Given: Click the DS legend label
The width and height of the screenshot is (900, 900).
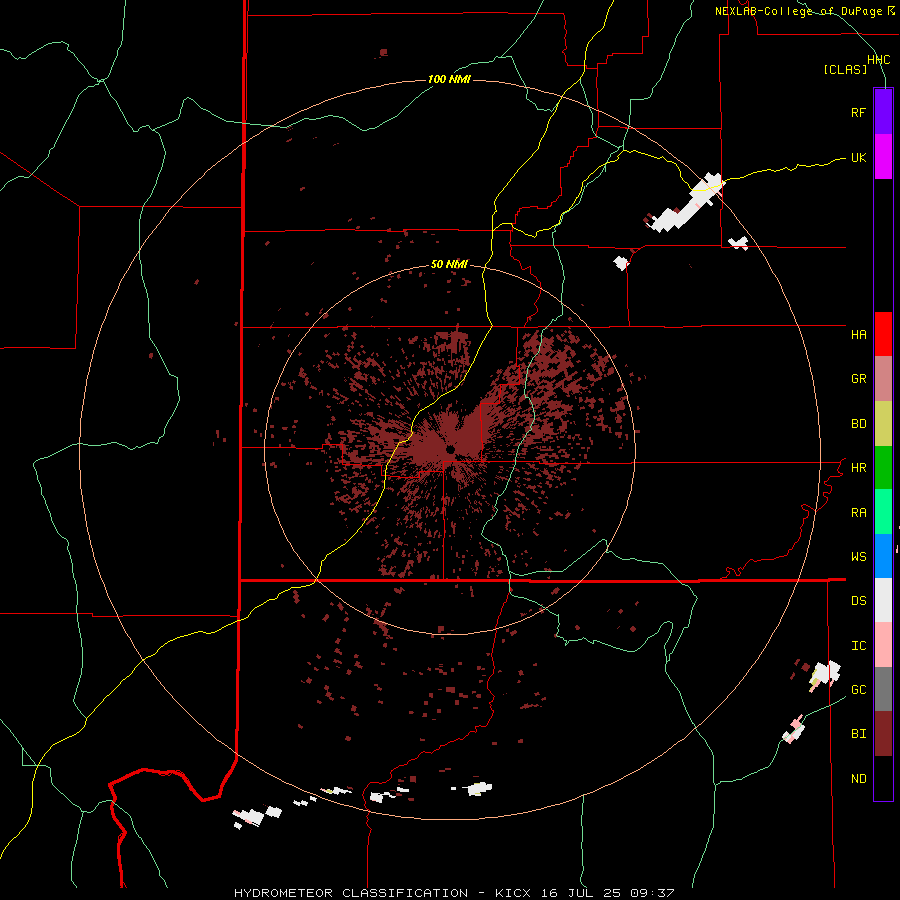Looking at the screenshot, I should tap(858, 600).
